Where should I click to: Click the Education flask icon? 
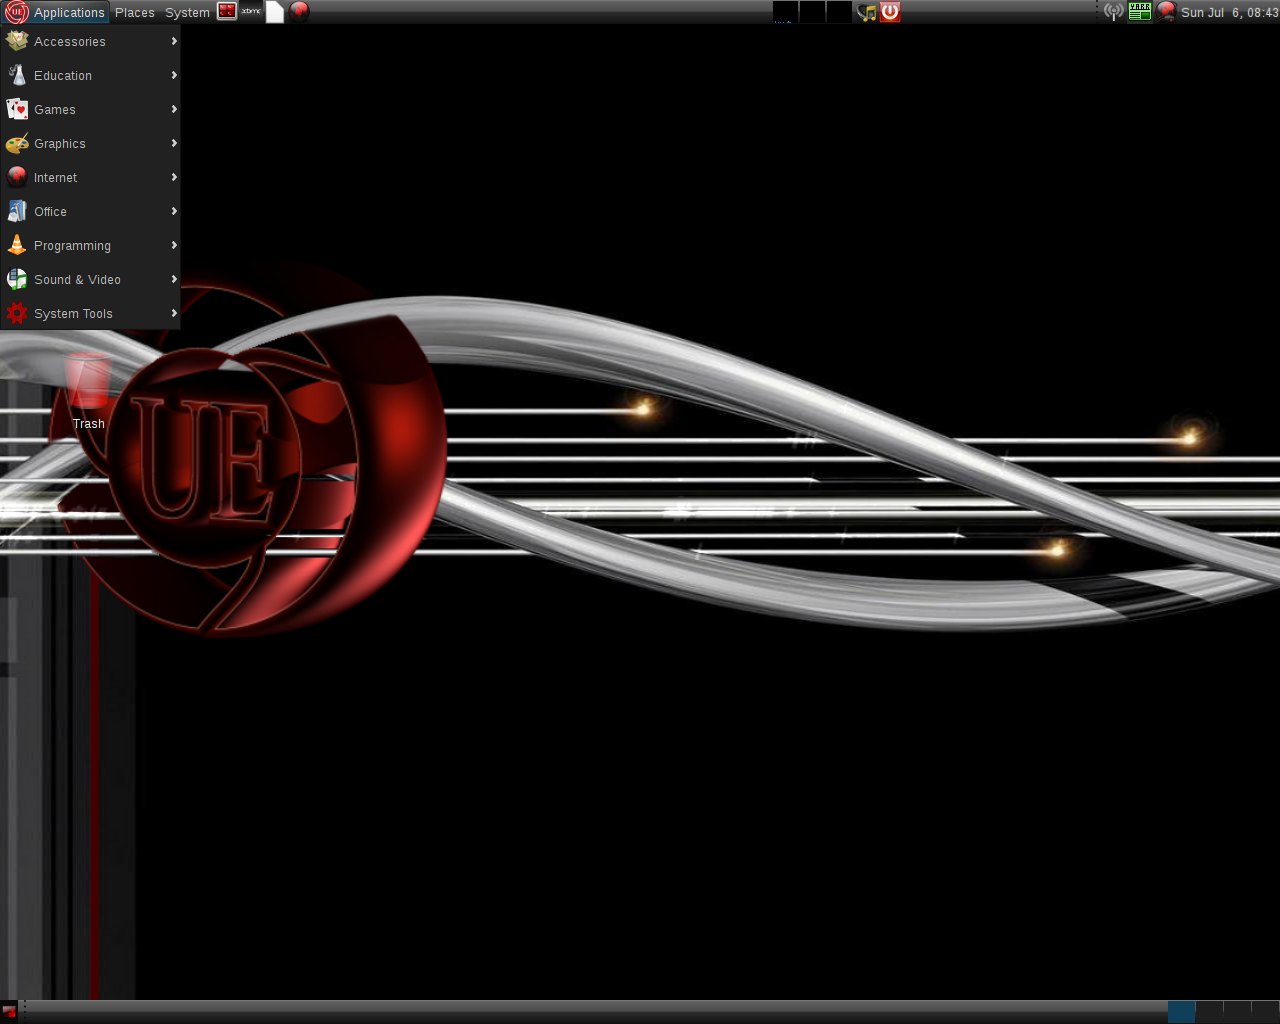coord(17,75)
